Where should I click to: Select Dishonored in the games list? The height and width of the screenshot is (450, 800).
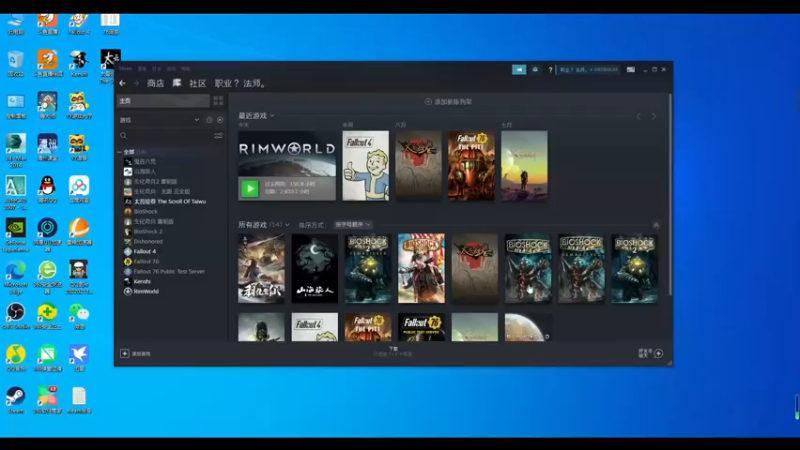(x=148, y=241)
